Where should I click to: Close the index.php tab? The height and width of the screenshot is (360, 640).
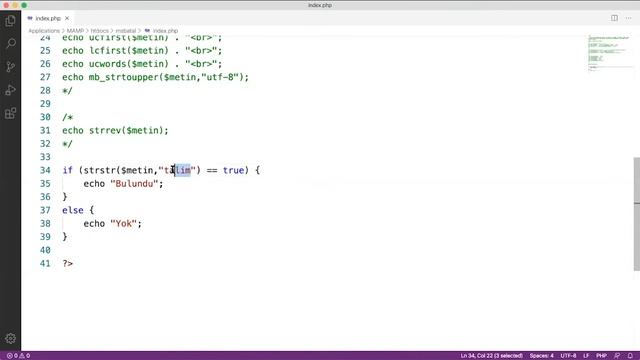[x=67, y=18]
